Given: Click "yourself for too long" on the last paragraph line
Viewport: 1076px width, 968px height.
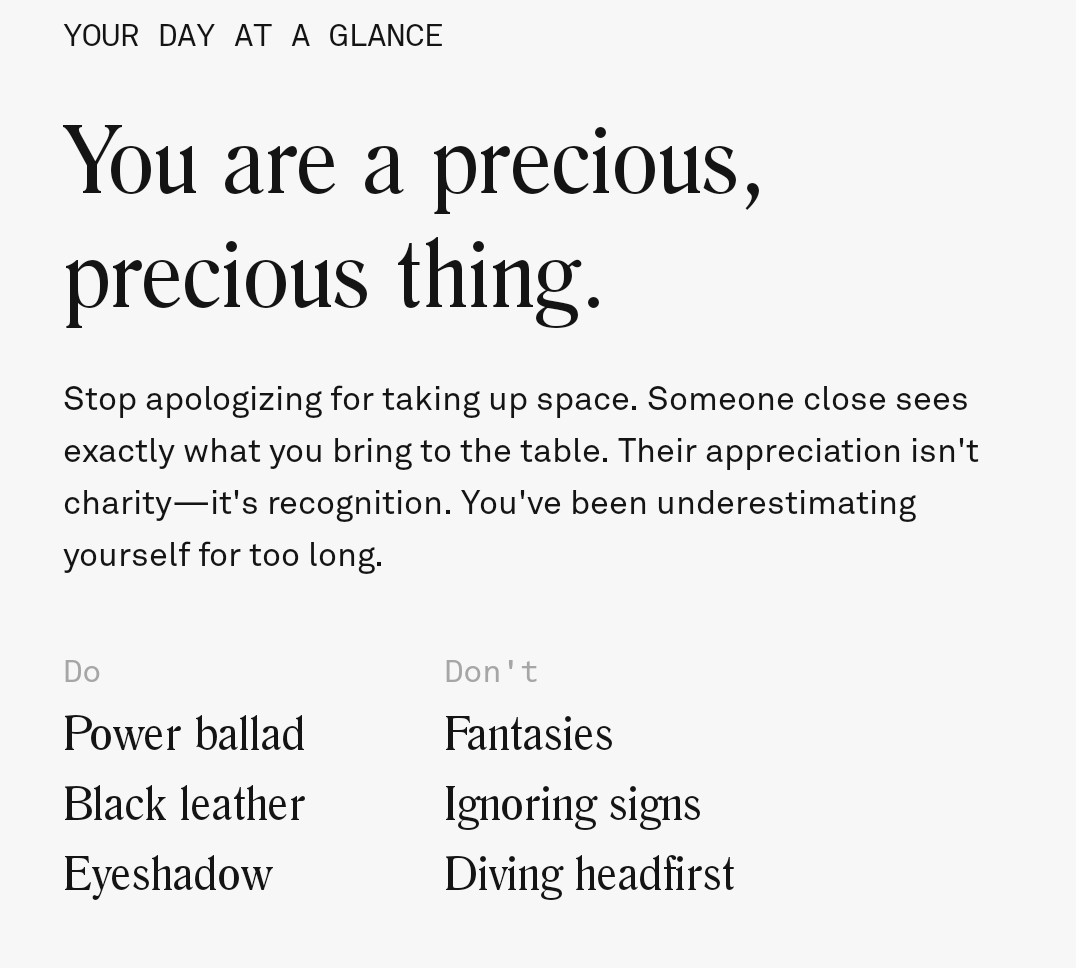Looking at the screenshot, I should click(220, 556).
